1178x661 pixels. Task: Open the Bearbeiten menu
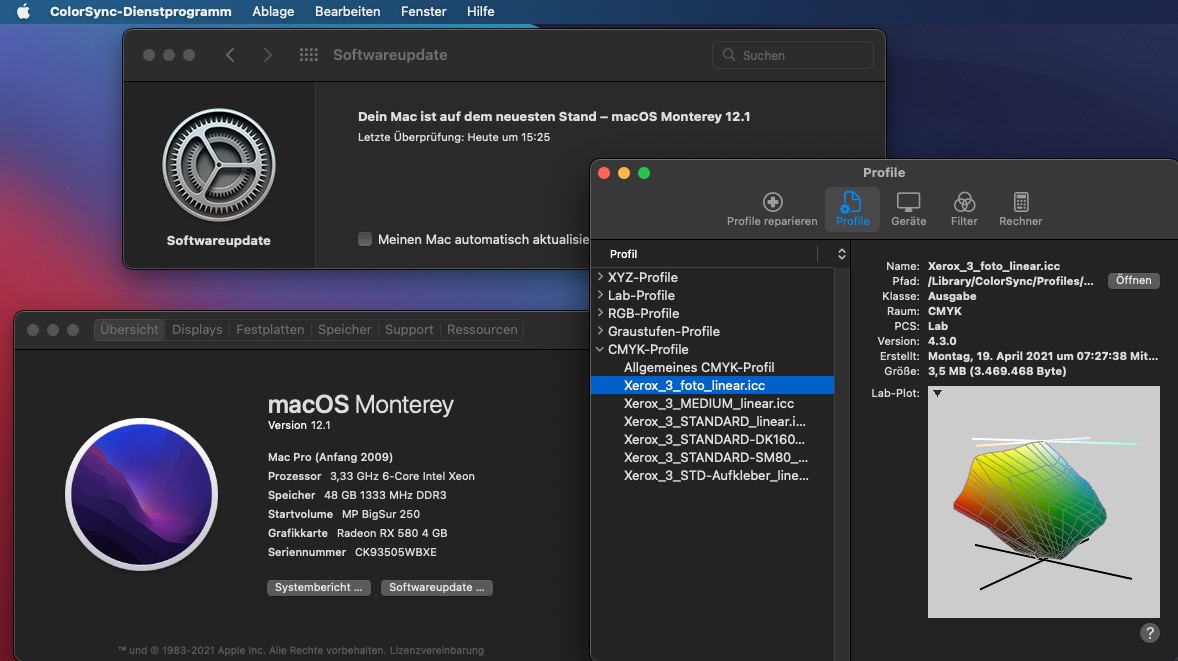[347, 11]
